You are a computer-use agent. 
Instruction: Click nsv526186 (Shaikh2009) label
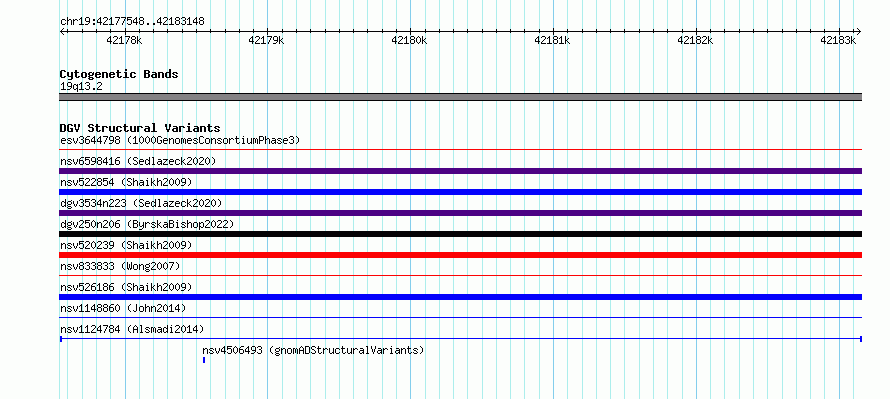(126, 287)
